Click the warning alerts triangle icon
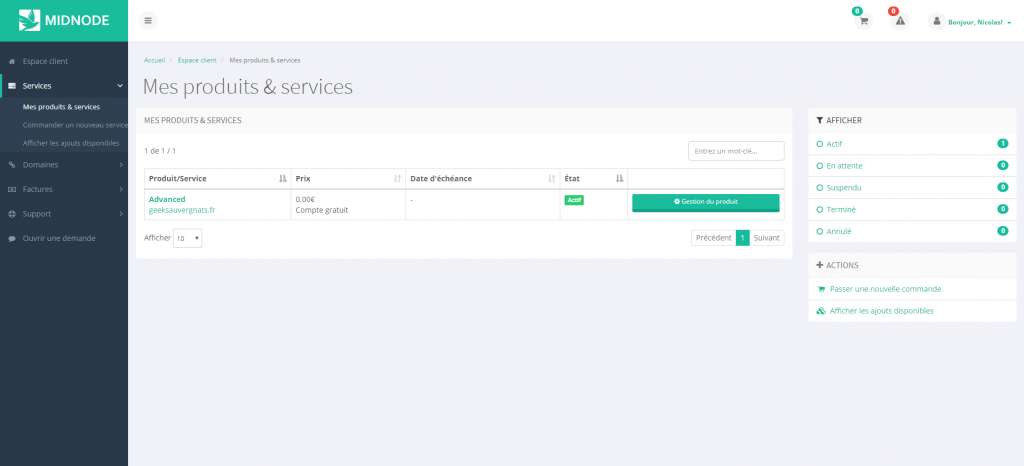This screenshot has width=1024, height=466. click(899, 21)
